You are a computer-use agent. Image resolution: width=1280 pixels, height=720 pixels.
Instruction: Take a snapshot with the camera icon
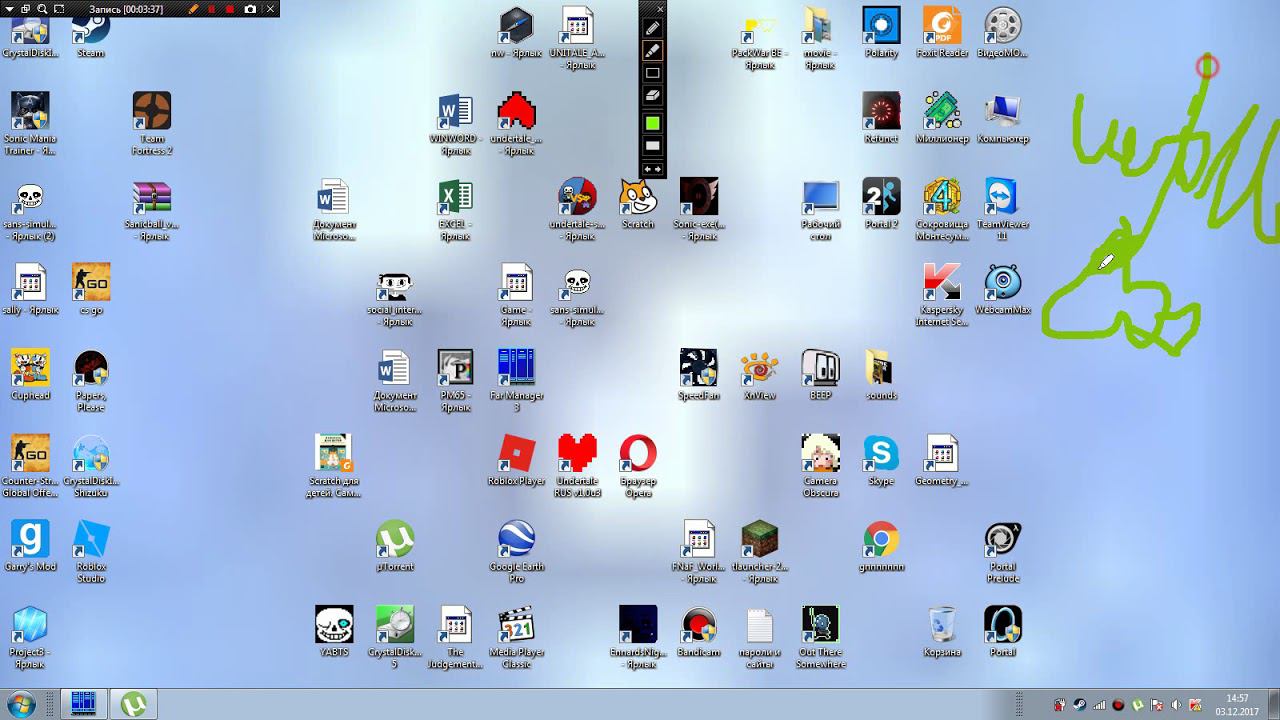pos(250,9)
